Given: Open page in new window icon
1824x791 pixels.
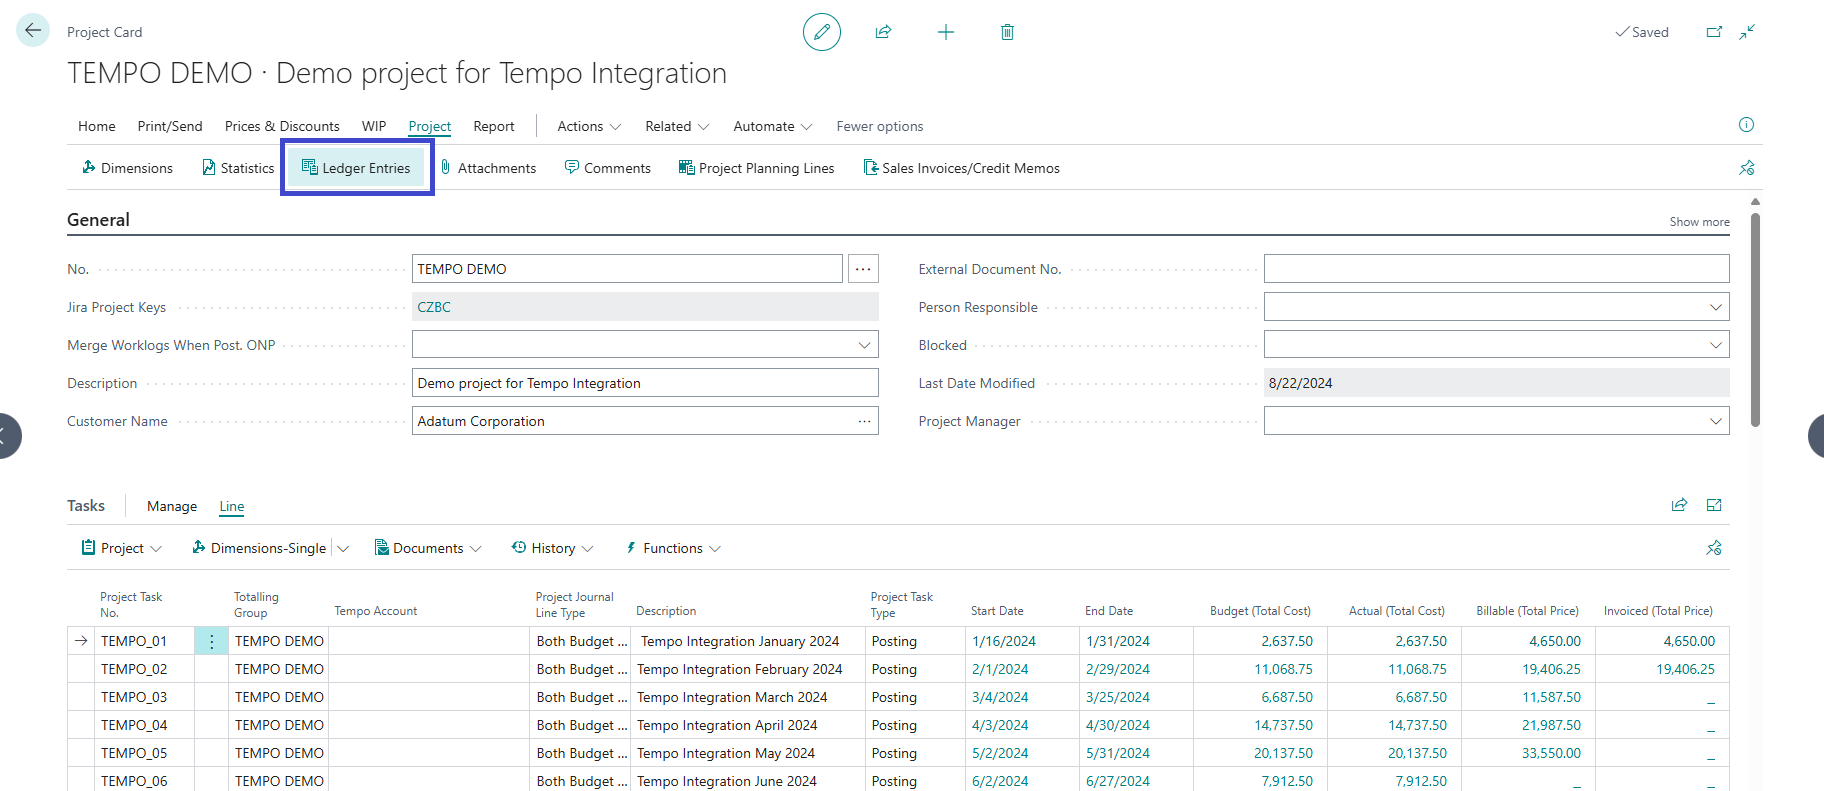Looking at the screenshot, I should [x=1713, y=32].
